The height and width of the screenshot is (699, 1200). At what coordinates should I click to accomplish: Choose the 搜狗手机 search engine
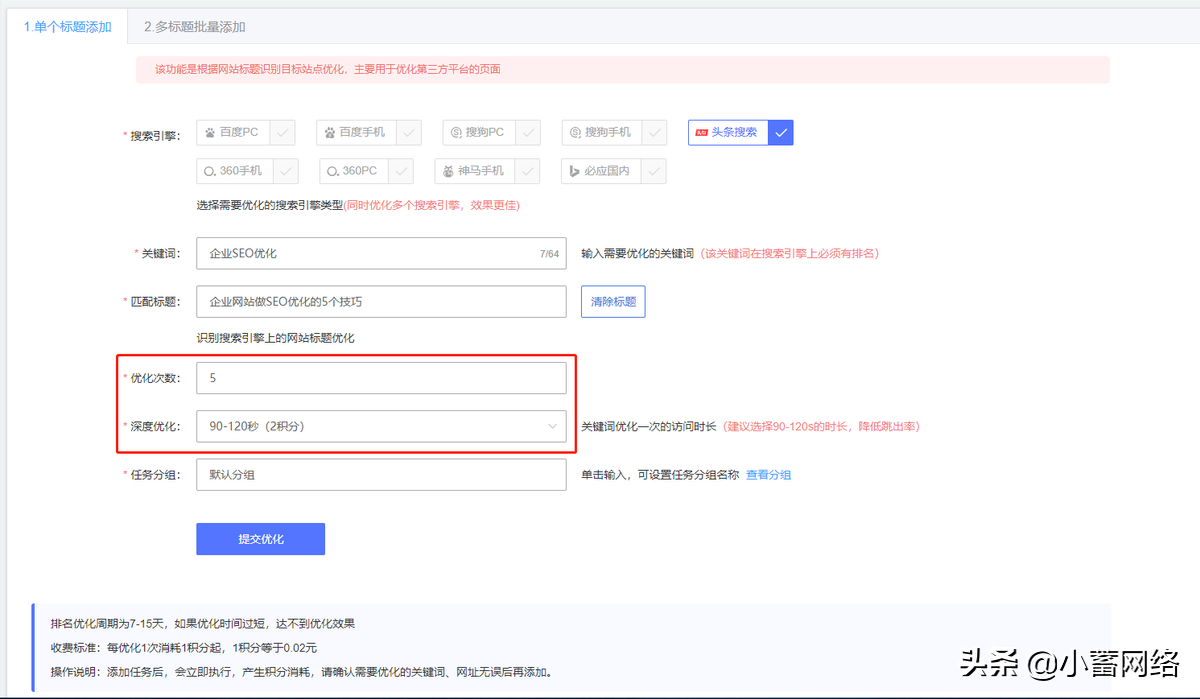(602, 132)
